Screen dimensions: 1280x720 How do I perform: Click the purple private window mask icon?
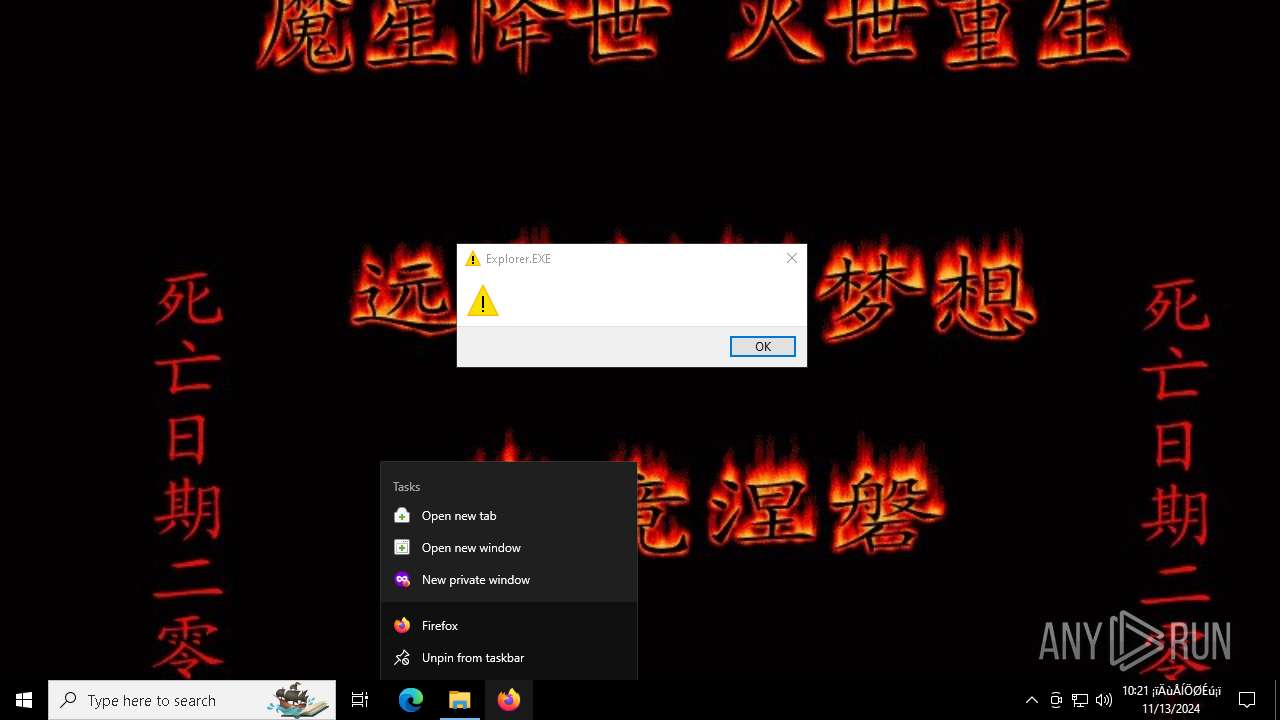pyautogui.click(x=402, y=580)
